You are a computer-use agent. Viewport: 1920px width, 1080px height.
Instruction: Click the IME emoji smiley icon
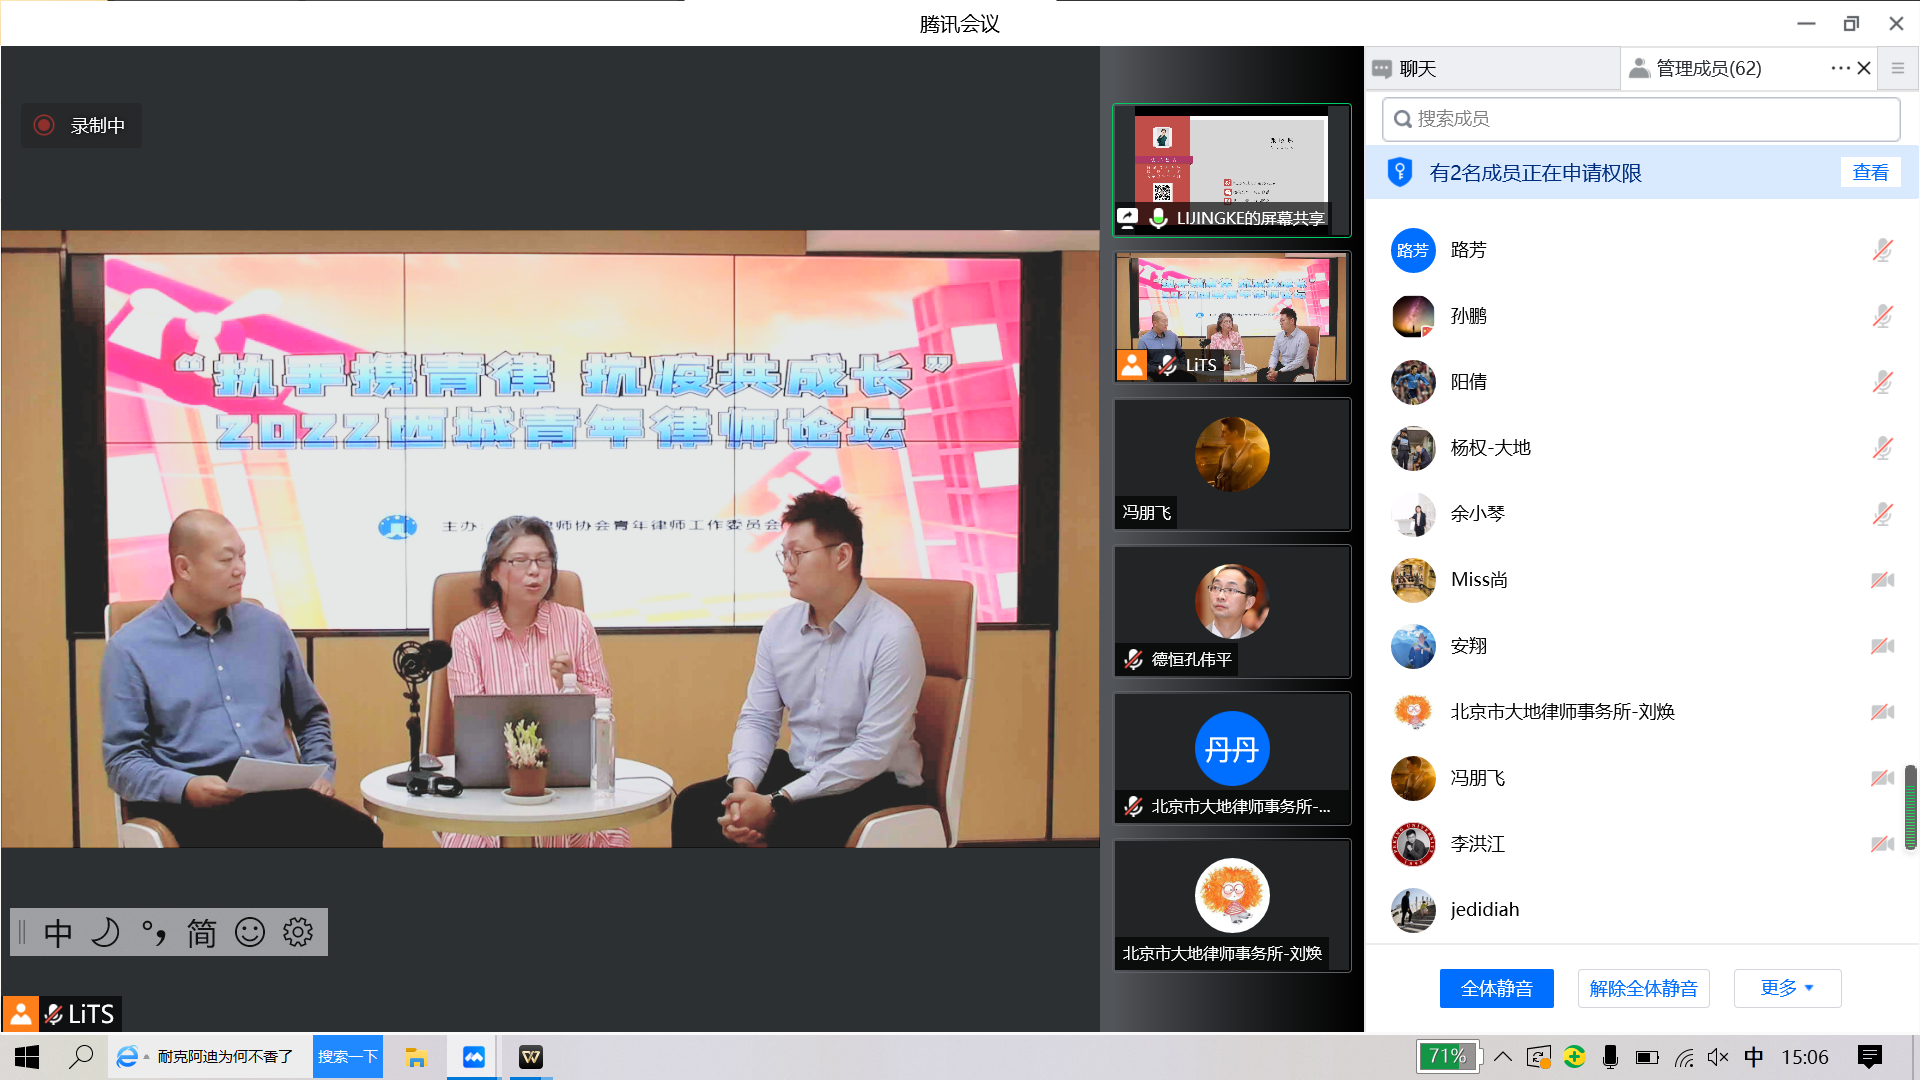point(250,932)
